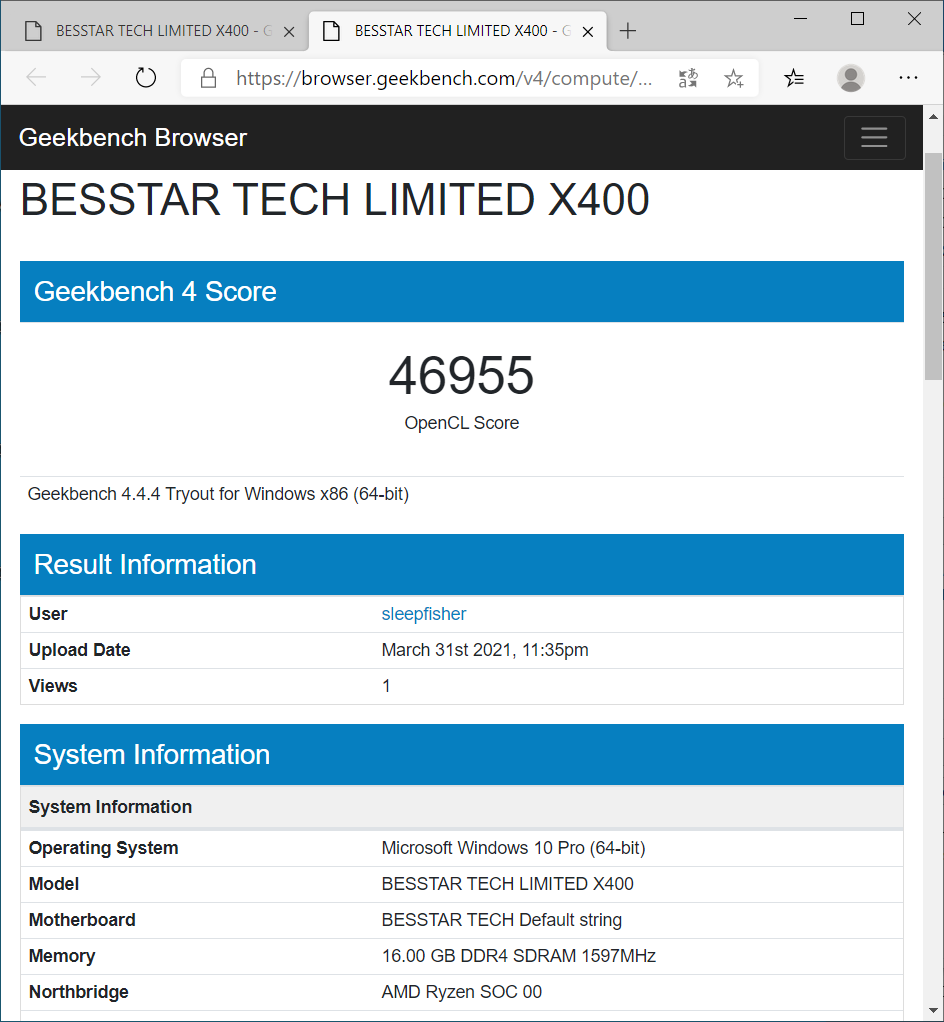This screenshot has height=1022, width=944.
Task: Open the Favorites list icon
Action: pos(793,78)
